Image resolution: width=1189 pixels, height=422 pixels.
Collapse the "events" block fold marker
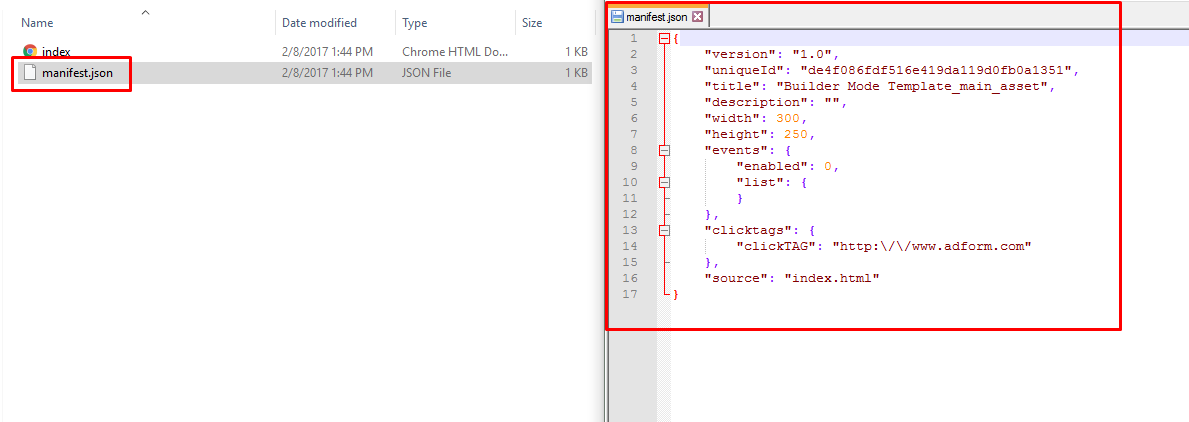[665, 150]
